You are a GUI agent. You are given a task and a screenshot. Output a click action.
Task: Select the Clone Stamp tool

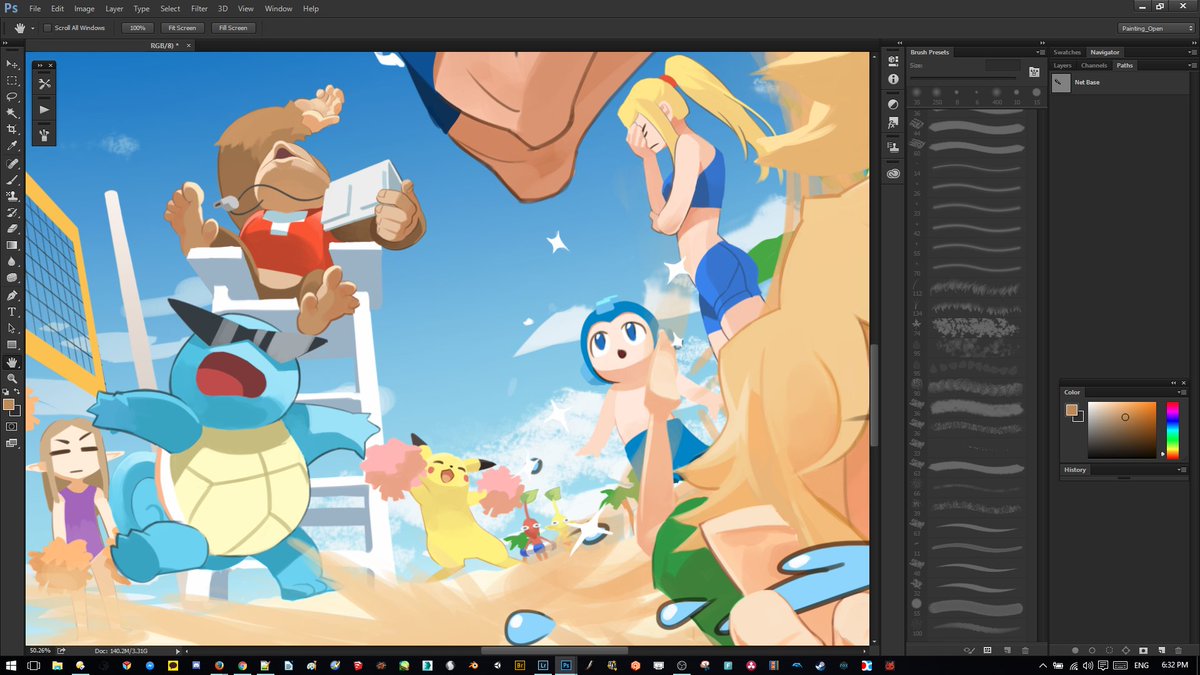pos(12,196)
